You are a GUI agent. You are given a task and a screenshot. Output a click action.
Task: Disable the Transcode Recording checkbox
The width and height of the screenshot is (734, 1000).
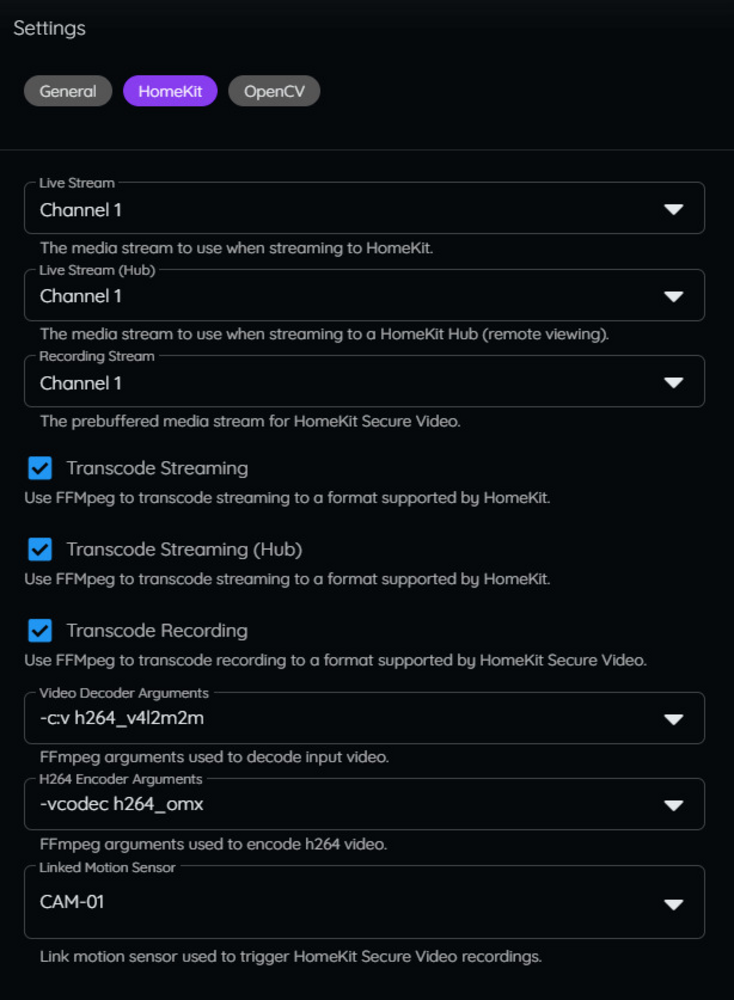click(x=40, y=631)
